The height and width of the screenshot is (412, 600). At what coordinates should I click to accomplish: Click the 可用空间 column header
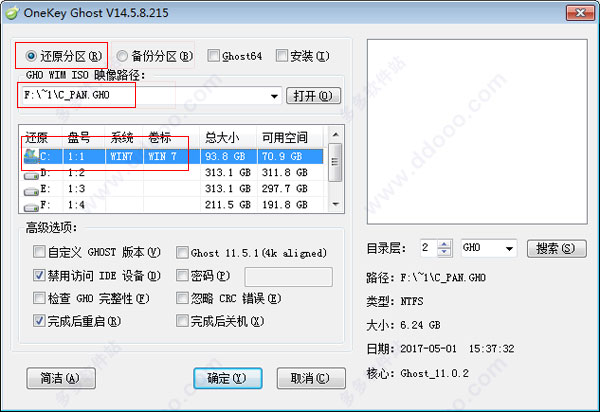pyautogui.click(x=285, y=138)
